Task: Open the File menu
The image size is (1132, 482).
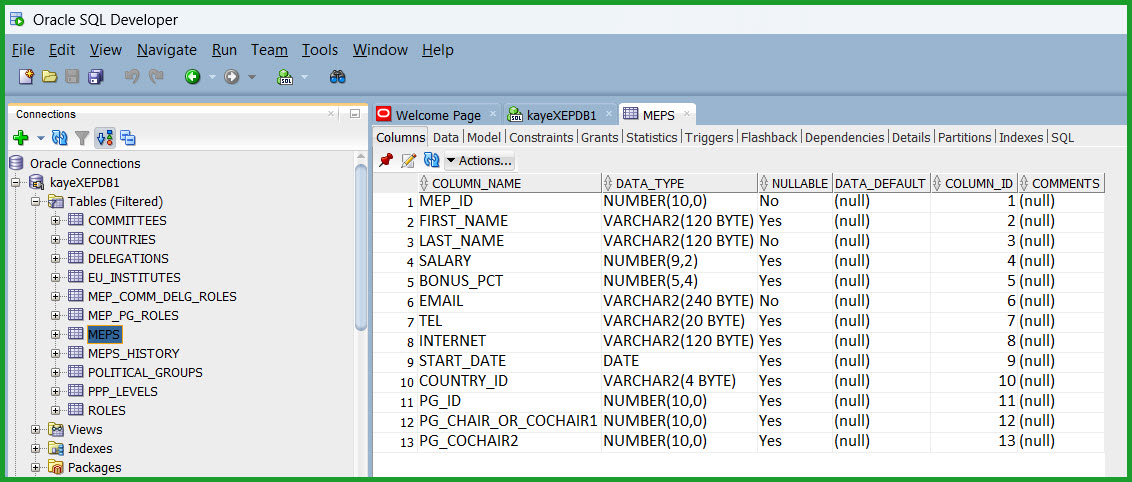Action: tap(23, 50)
